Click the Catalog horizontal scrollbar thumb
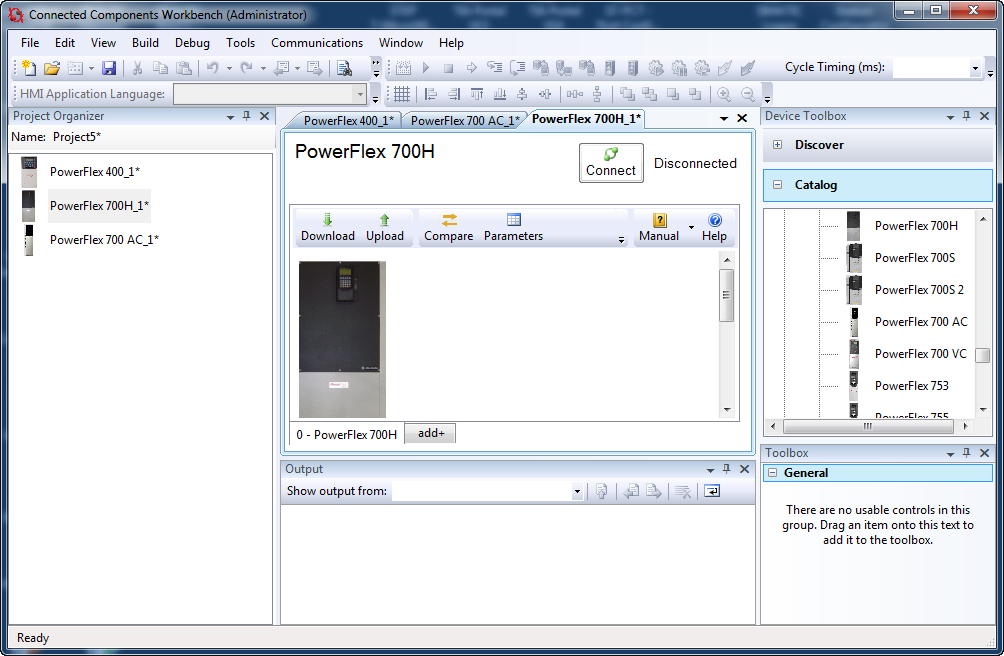This screenshot has height=656, width=1004. 868,426
